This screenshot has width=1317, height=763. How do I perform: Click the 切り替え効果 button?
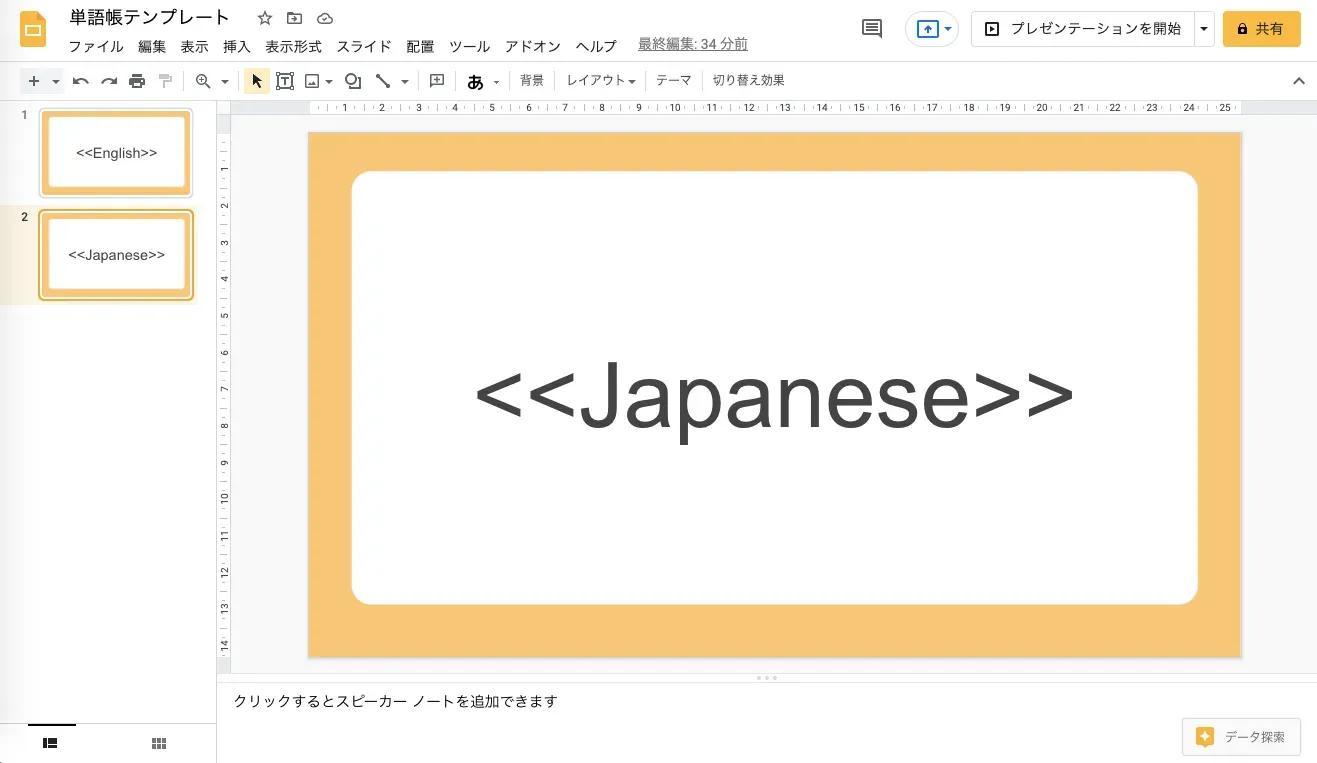(x=749, y=81)
